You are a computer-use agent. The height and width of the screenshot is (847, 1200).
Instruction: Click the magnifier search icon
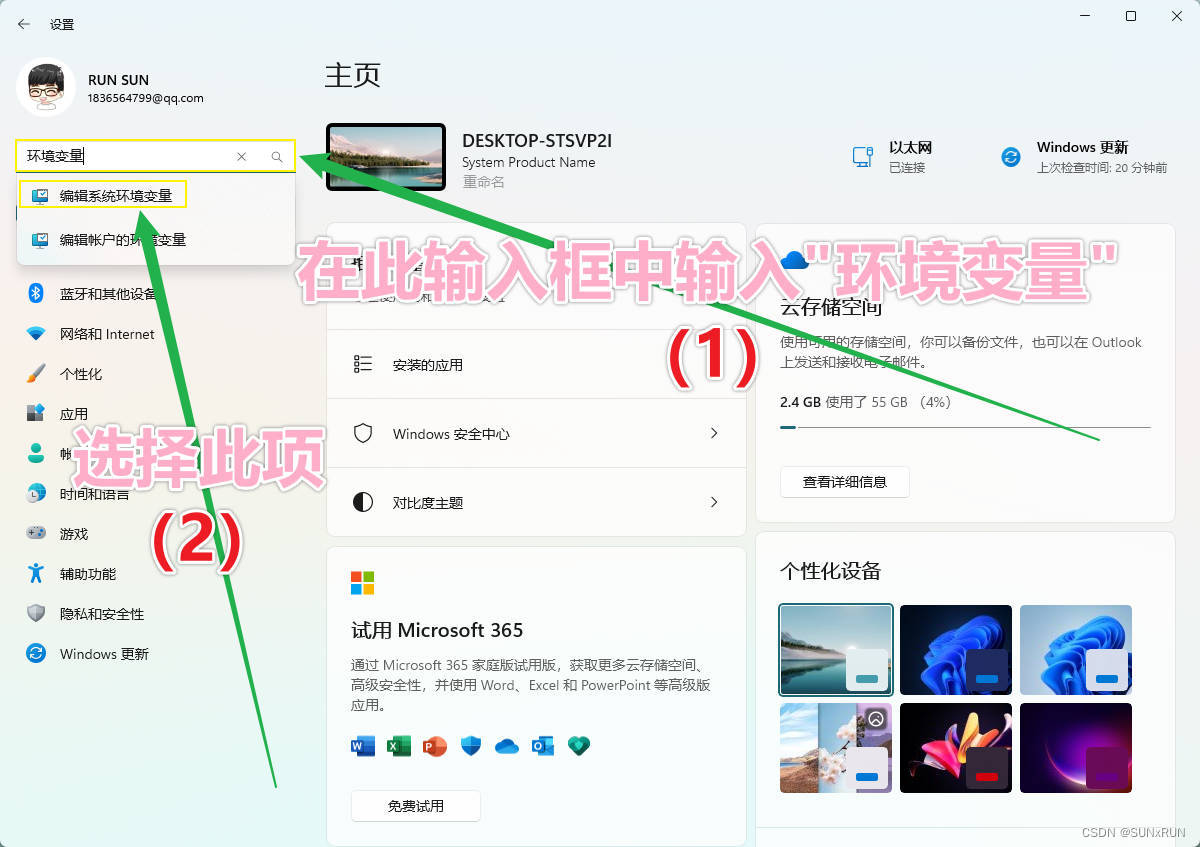click(x=277, y=157)
